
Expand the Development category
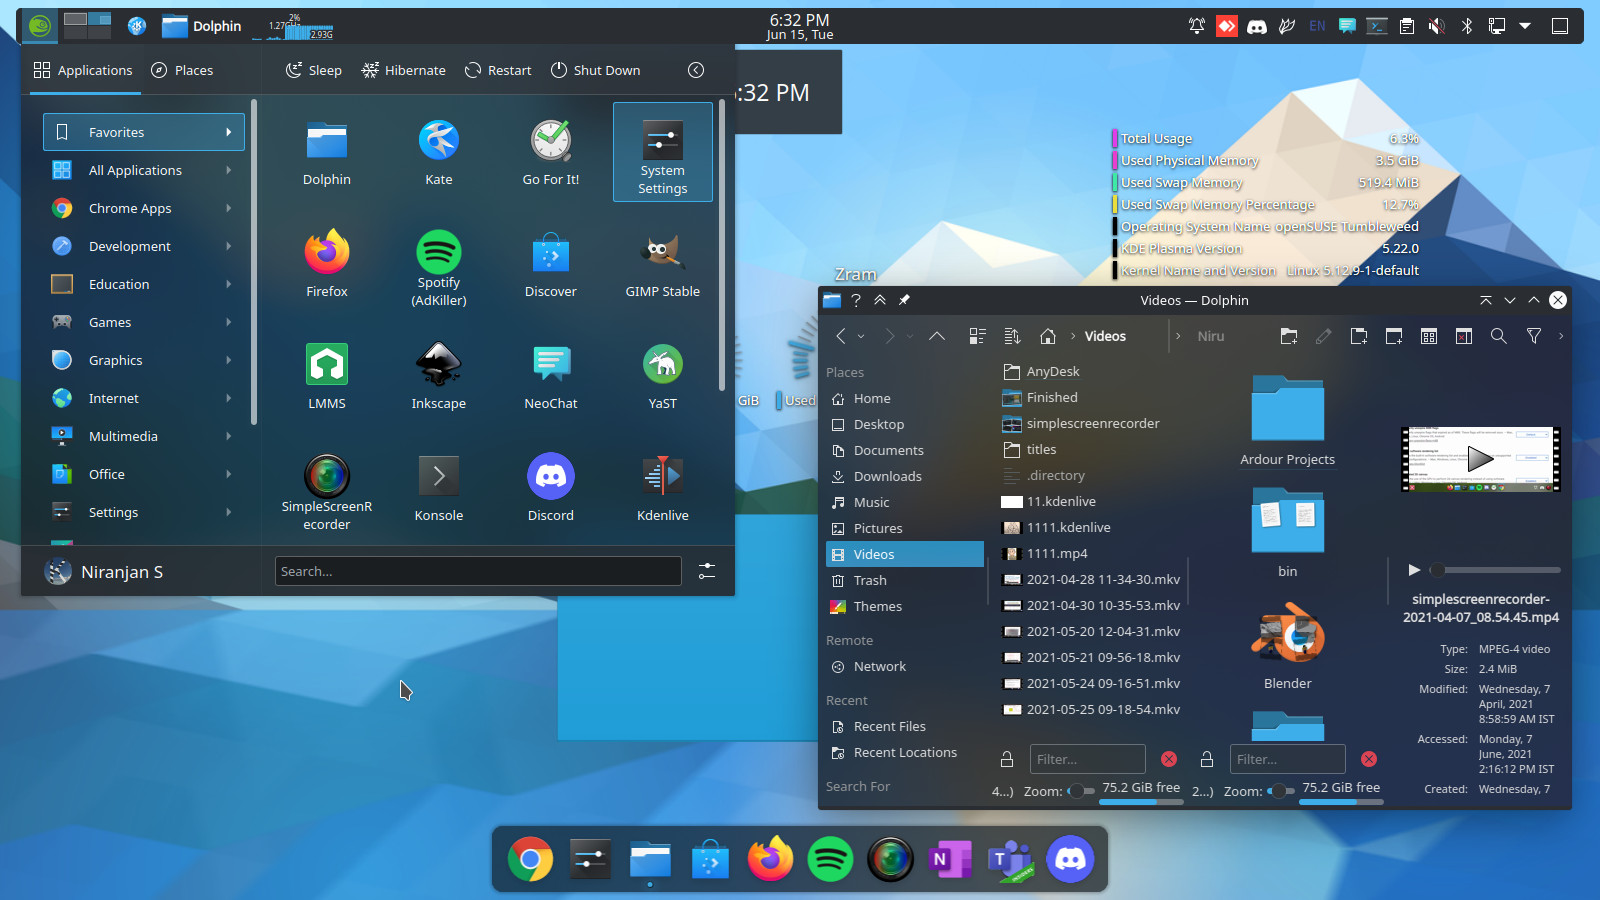[x=144, y=246]
